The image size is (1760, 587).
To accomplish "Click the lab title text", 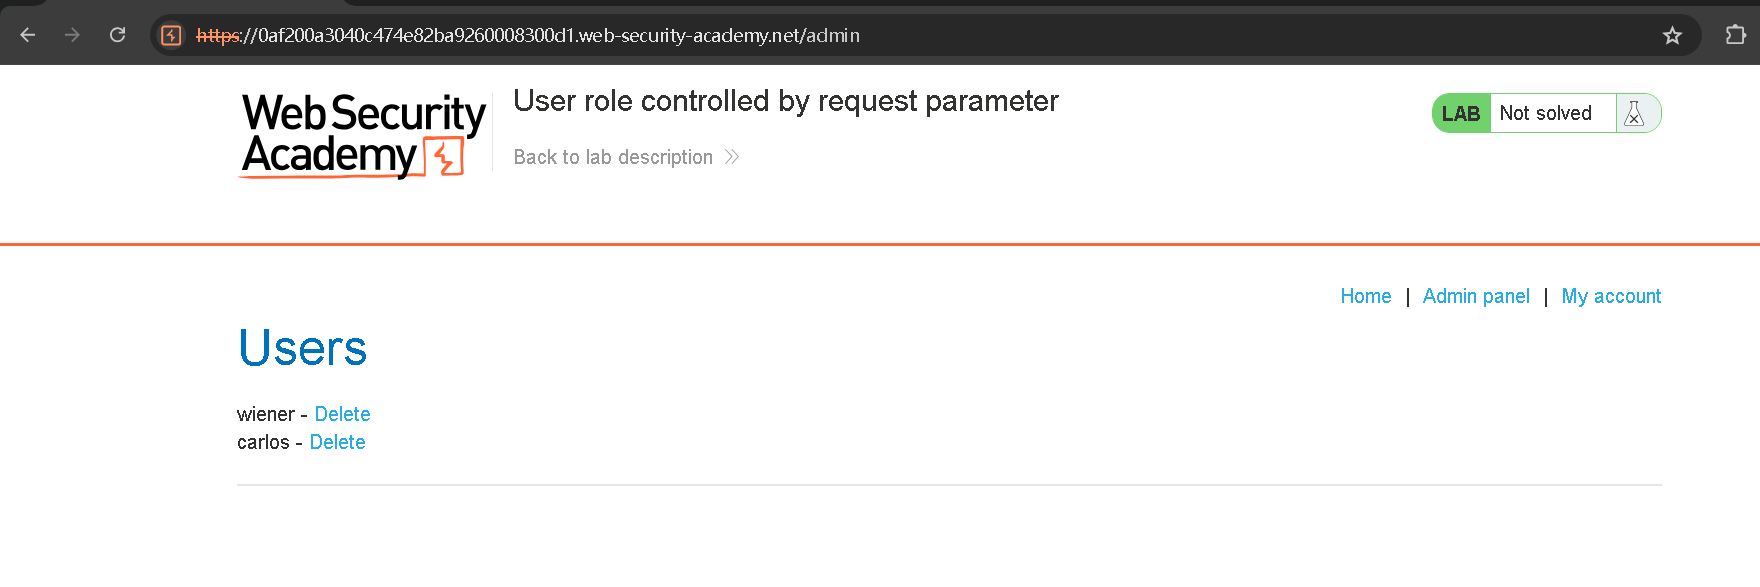I will click(786, 101).
